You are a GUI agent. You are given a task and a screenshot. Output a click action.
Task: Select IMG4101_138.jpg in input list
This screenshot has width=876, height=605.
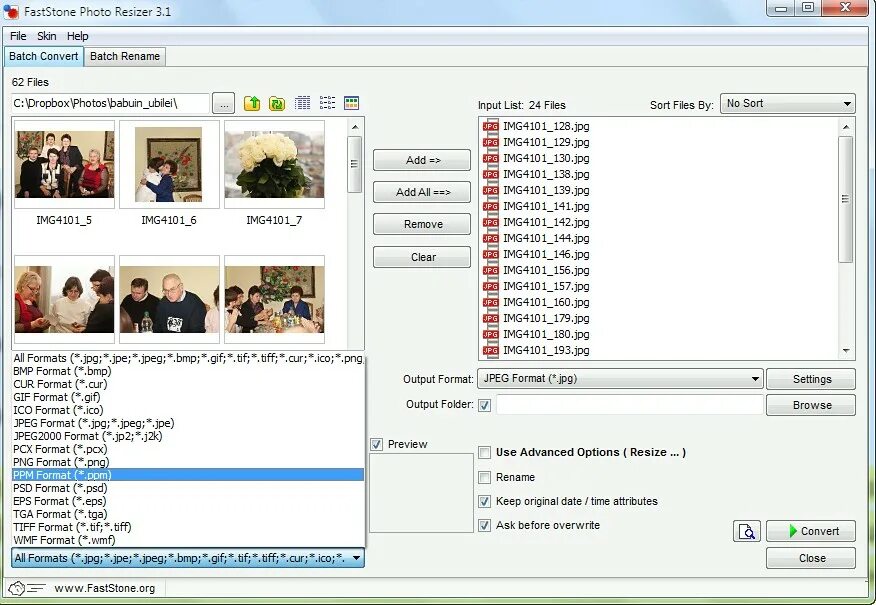coord(546,174)
